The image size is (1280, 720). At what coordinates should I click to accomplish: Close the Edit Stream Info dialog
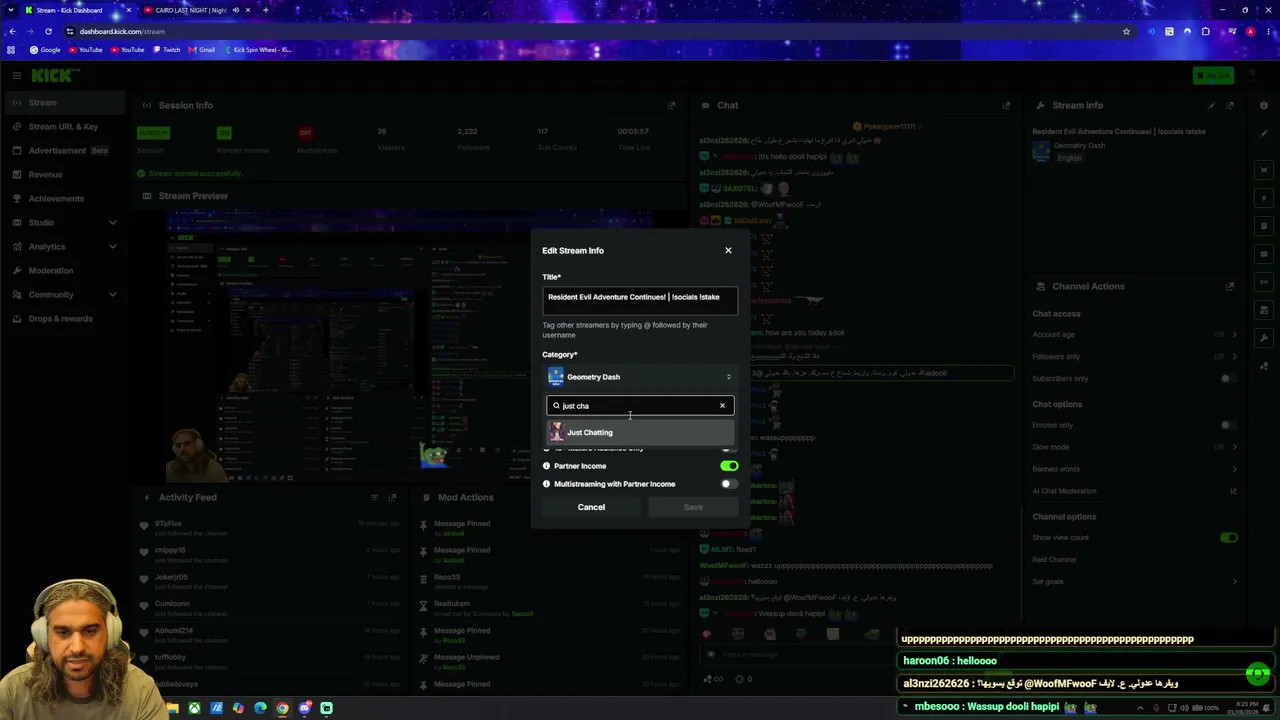[x=728, y=250]
